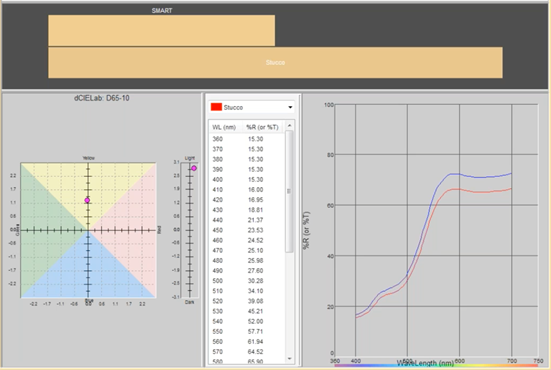Screen dimensions: 551x370
Task: Click the 45.21 reflectance value
Action: tap(255, 311)
